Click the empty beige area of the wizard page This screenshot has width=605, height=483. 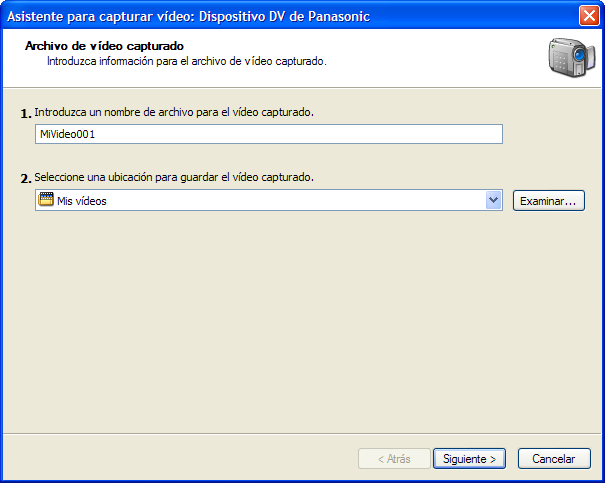pyautogui.click(x=300, y=320)
